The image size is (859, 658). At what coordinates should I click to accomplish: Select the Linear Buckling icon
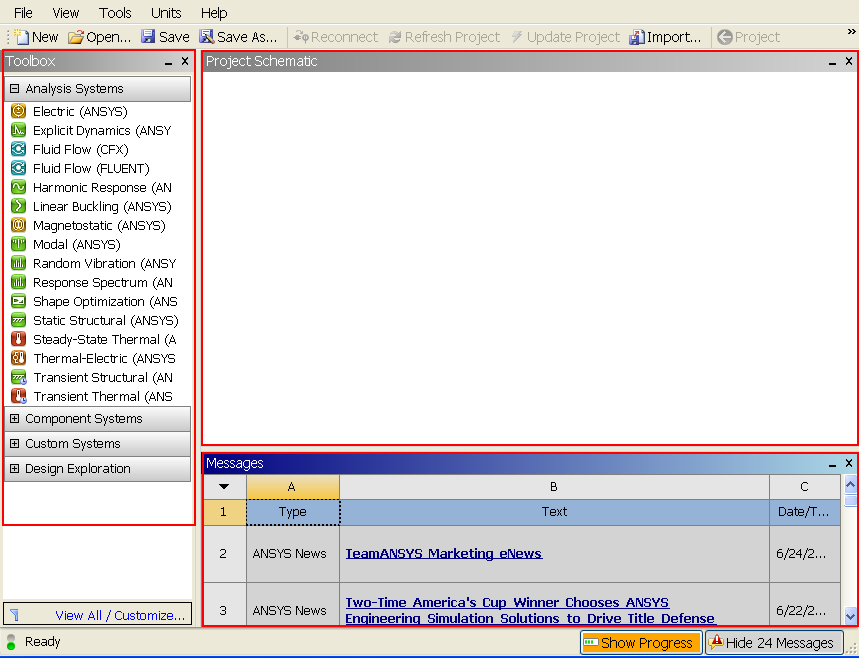pyautogui.click(x=18, y=207)
